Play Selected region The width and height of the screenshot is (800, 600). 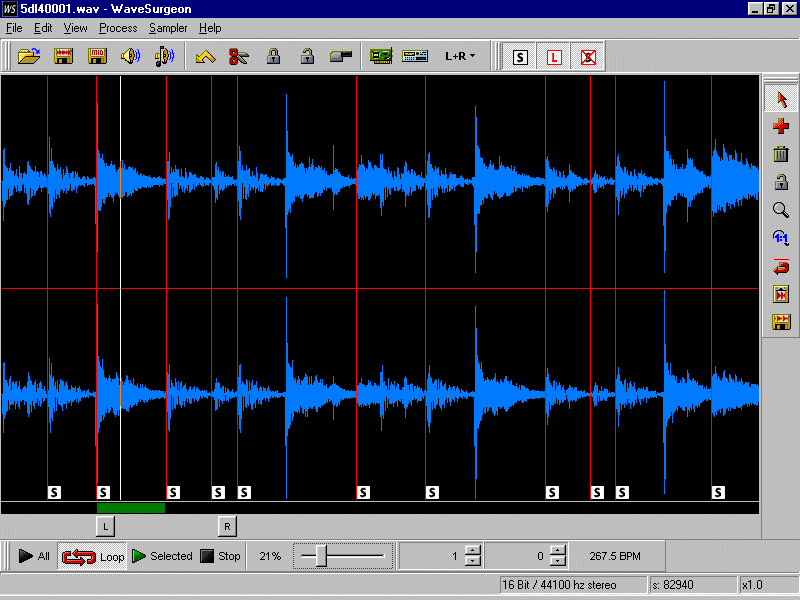(162, 556)
